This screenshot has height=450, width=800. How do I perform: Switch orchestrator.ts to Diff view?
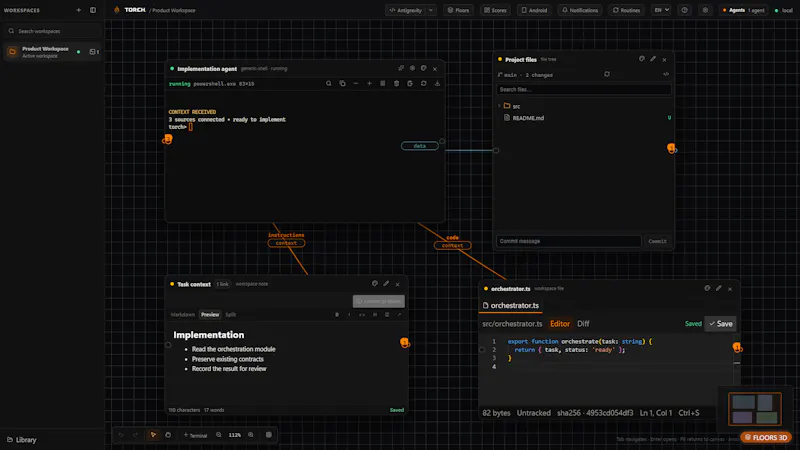(583, 323)
